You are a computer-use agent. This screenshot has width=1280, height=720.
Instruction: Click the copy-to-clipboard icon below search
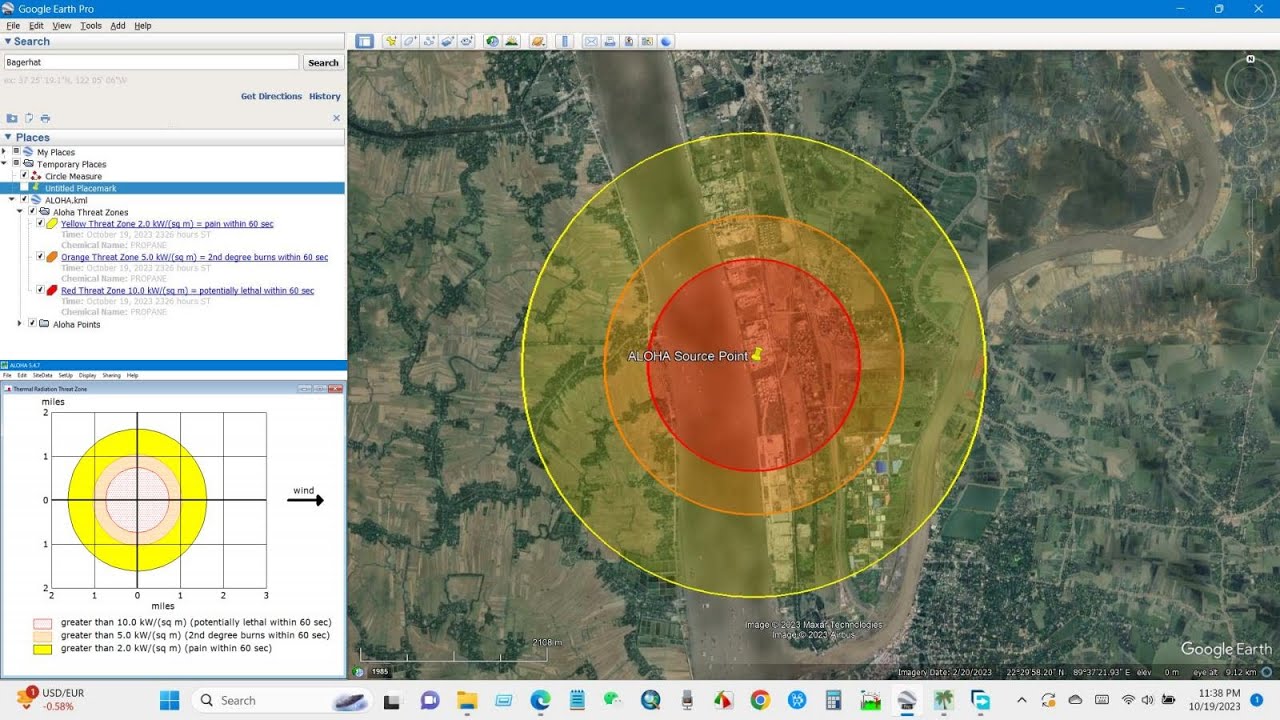tap(29, 118)
